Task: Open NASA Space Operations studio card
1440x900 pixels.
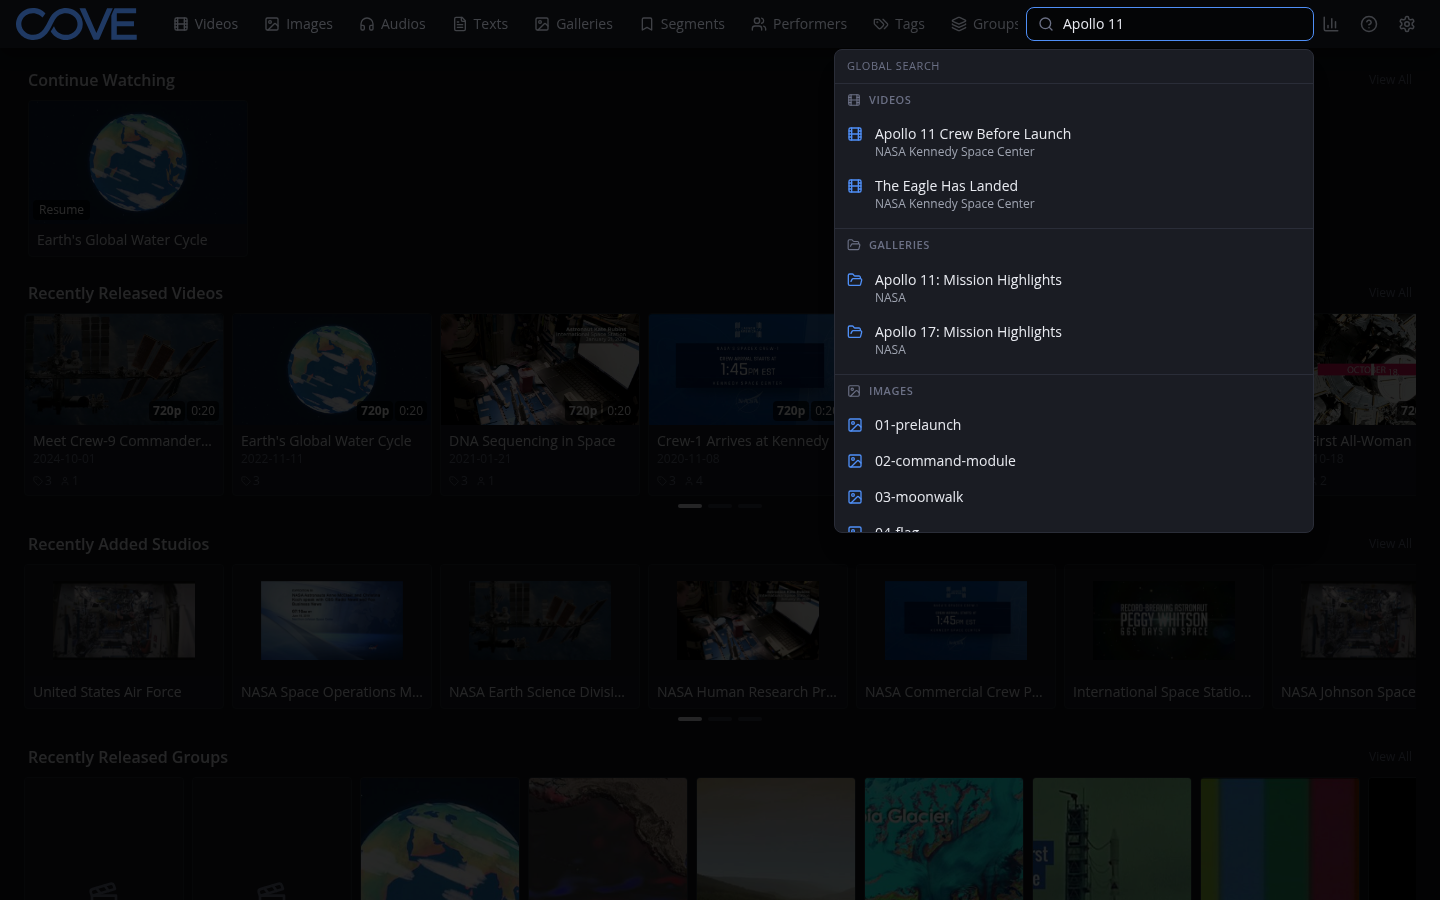Action: 332,637
